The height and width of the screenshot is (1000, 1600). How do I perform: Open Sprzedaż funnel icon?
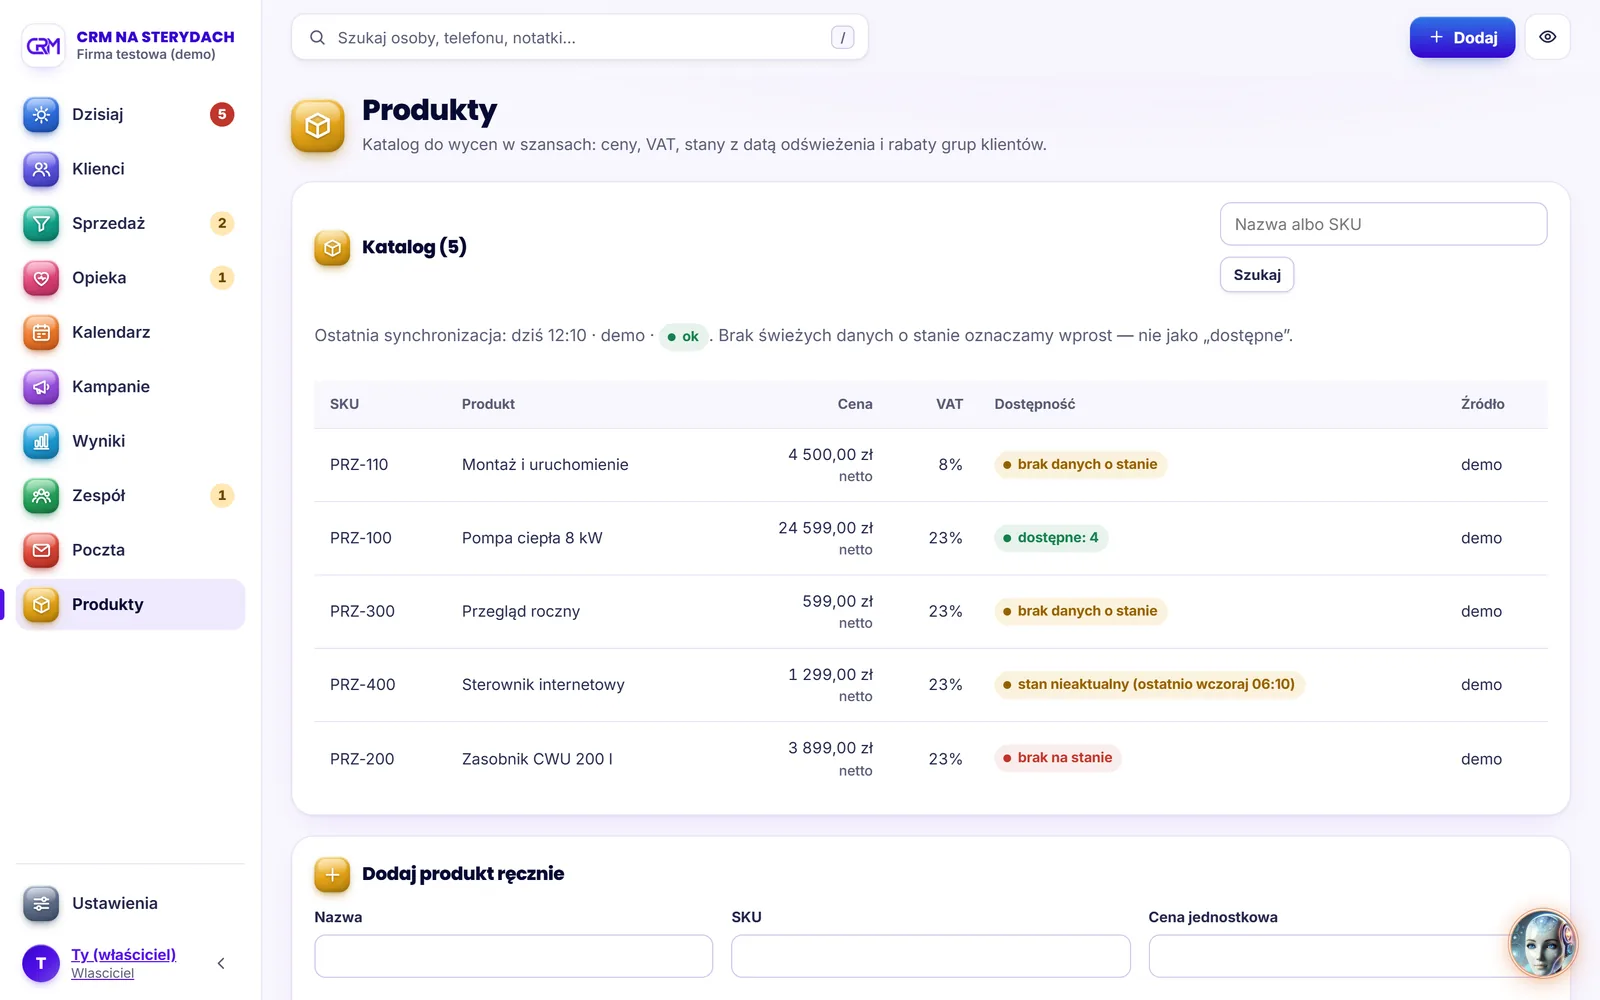41,224
